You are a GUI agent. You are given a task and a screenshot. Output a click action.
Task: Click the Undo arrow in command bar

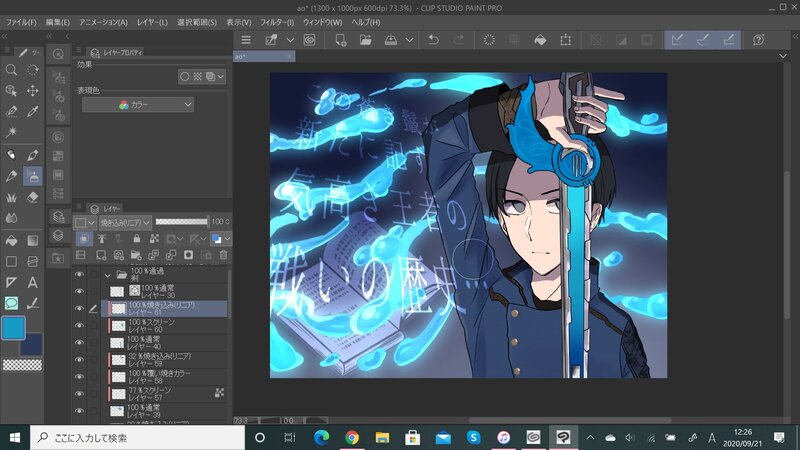[433, 40]
